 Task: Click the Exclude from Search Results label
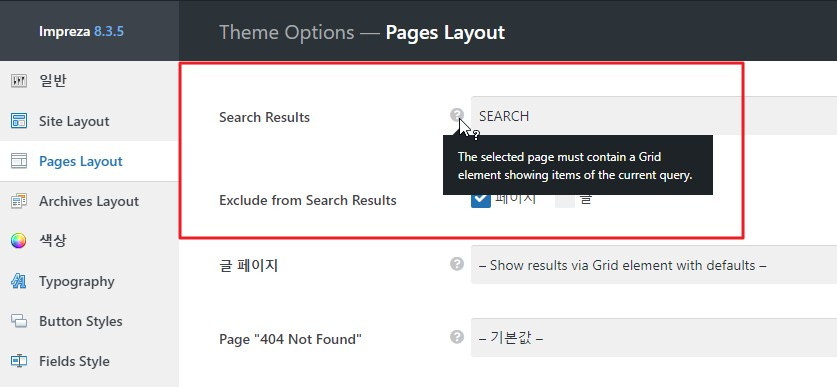(x=308, y=201)
